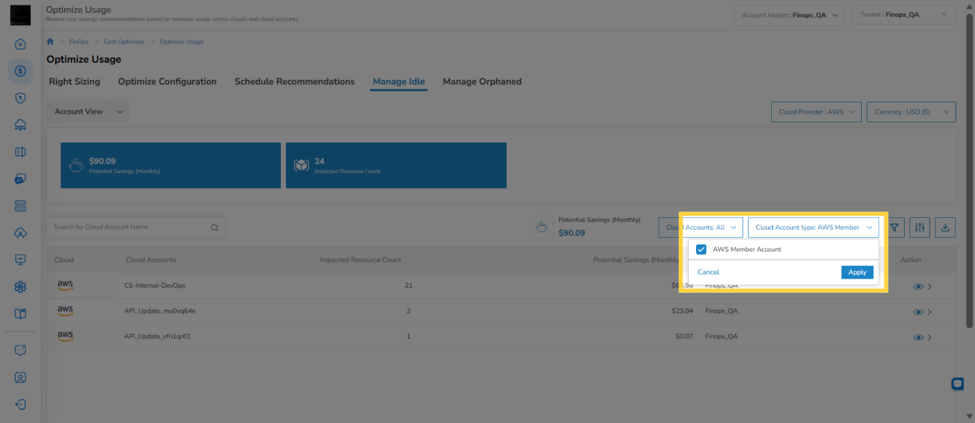Click the AWS logo in API_Update_mu0vq64e row

tap(65, 310)
